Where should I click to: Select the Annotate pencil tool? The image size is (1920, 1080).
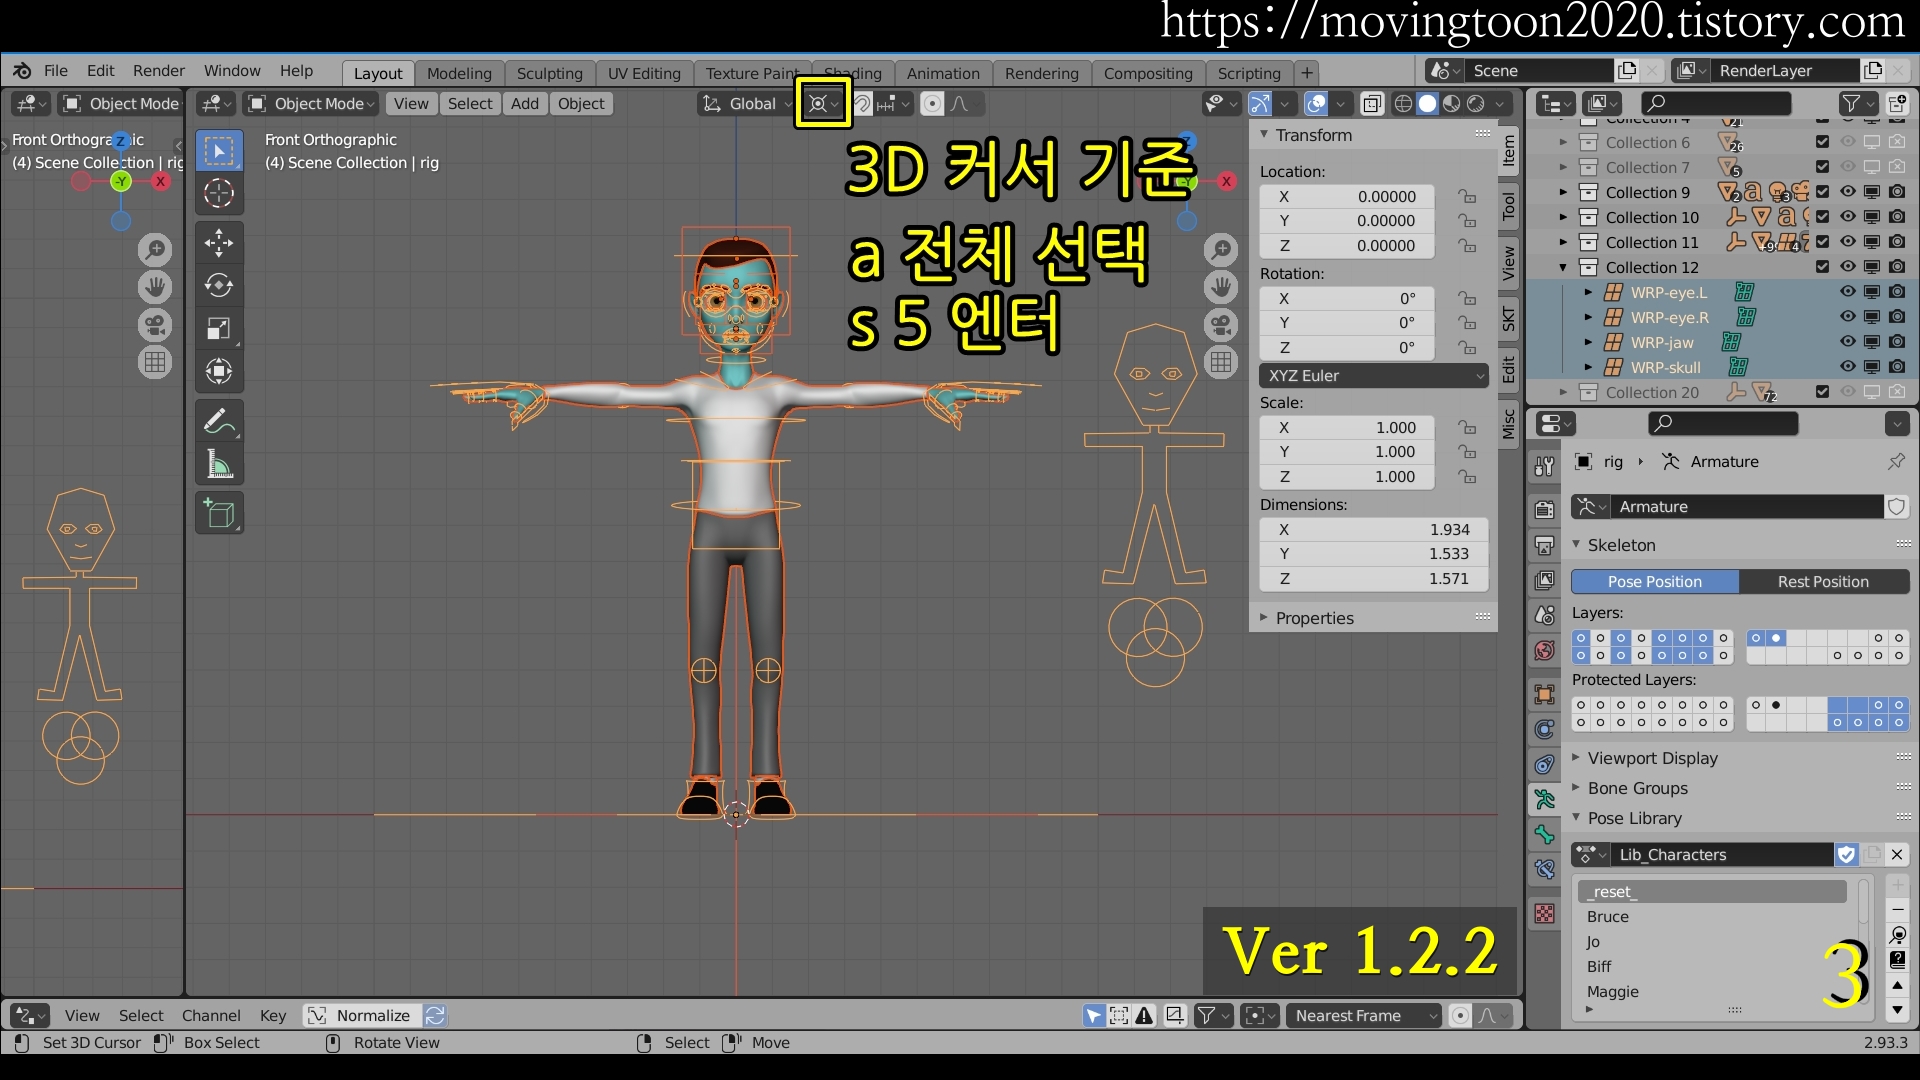coord(219,422)
